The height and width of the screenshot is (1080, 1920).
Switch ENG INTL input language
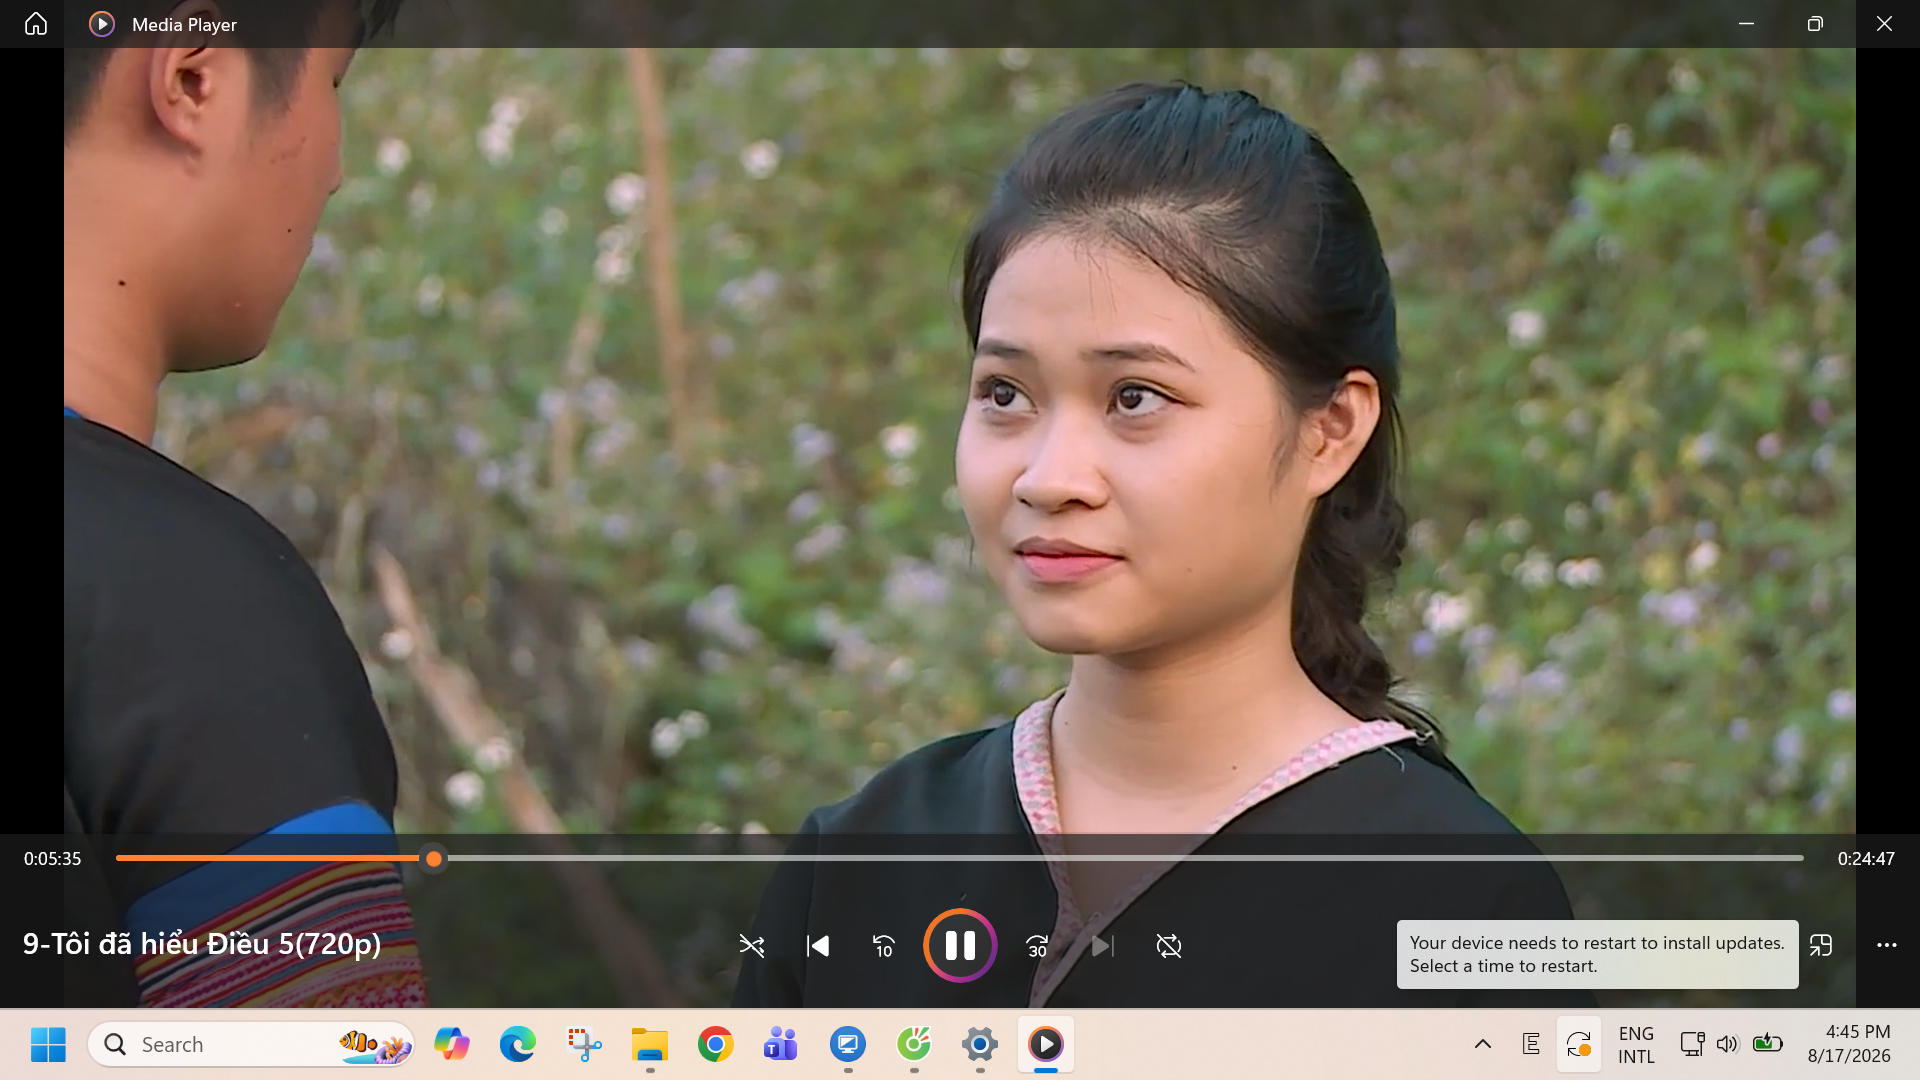[1637, 1045]
